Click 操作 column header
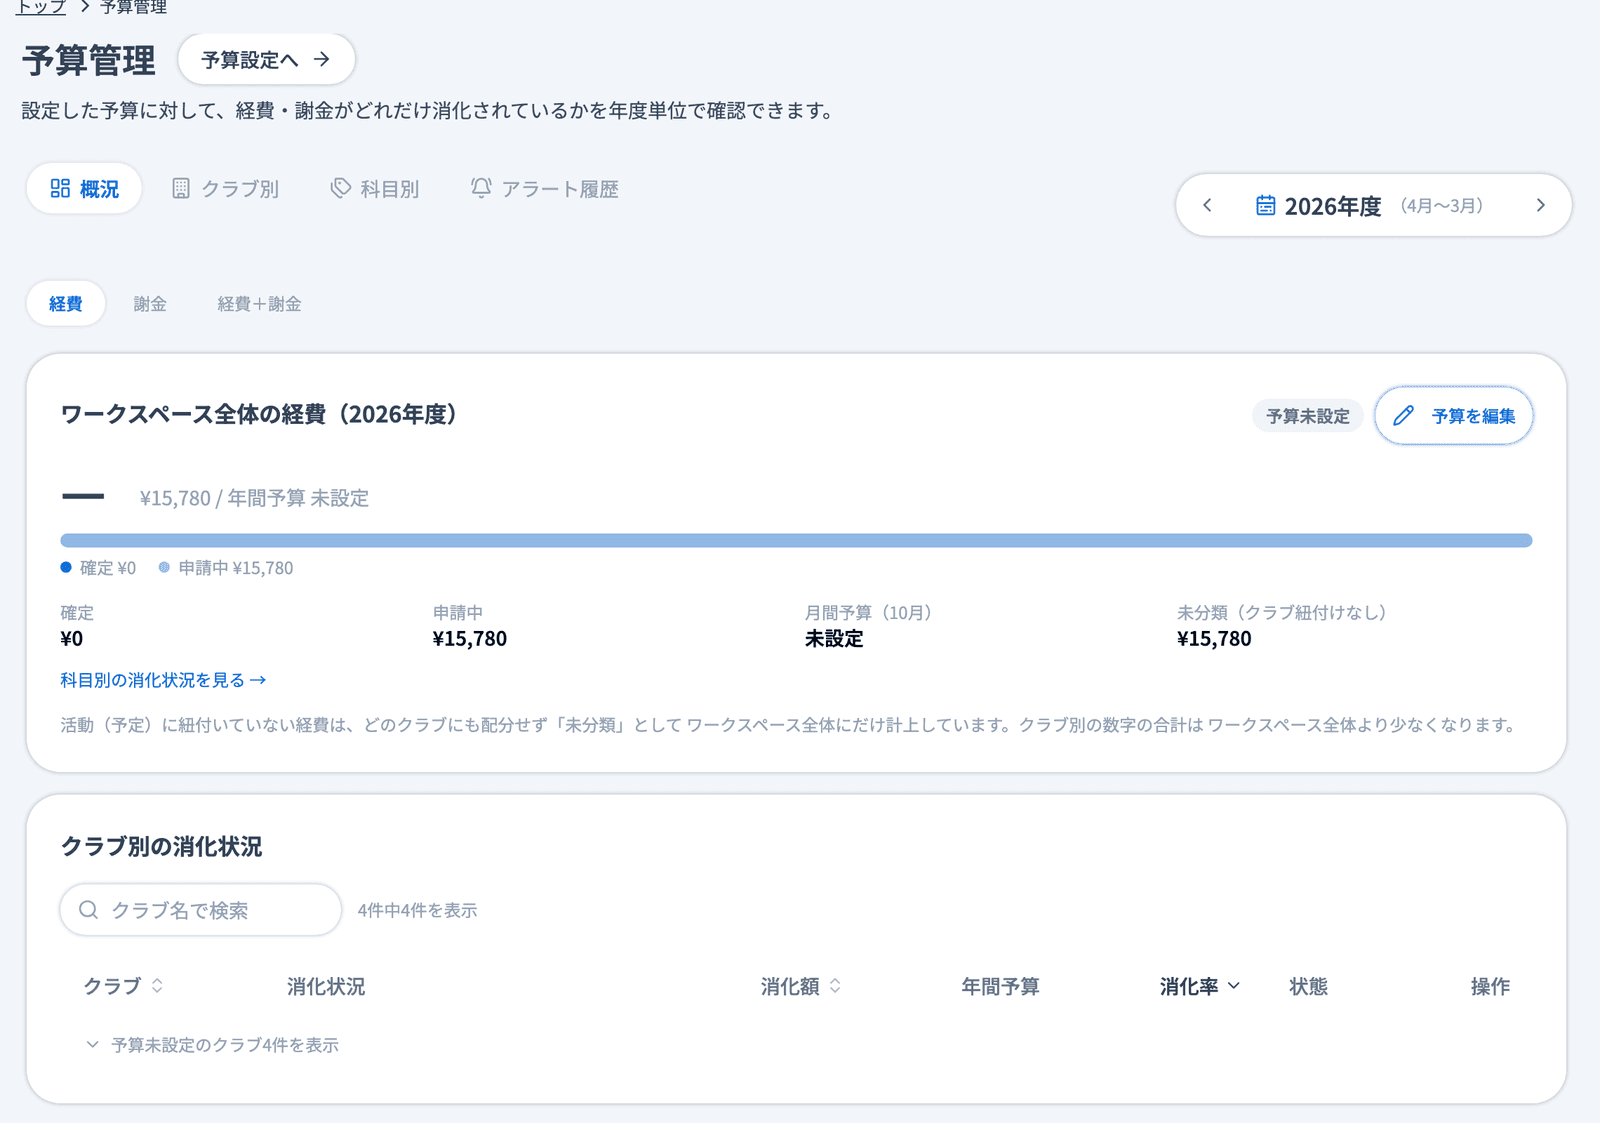1600x1123 pixels. point(1490,986)
